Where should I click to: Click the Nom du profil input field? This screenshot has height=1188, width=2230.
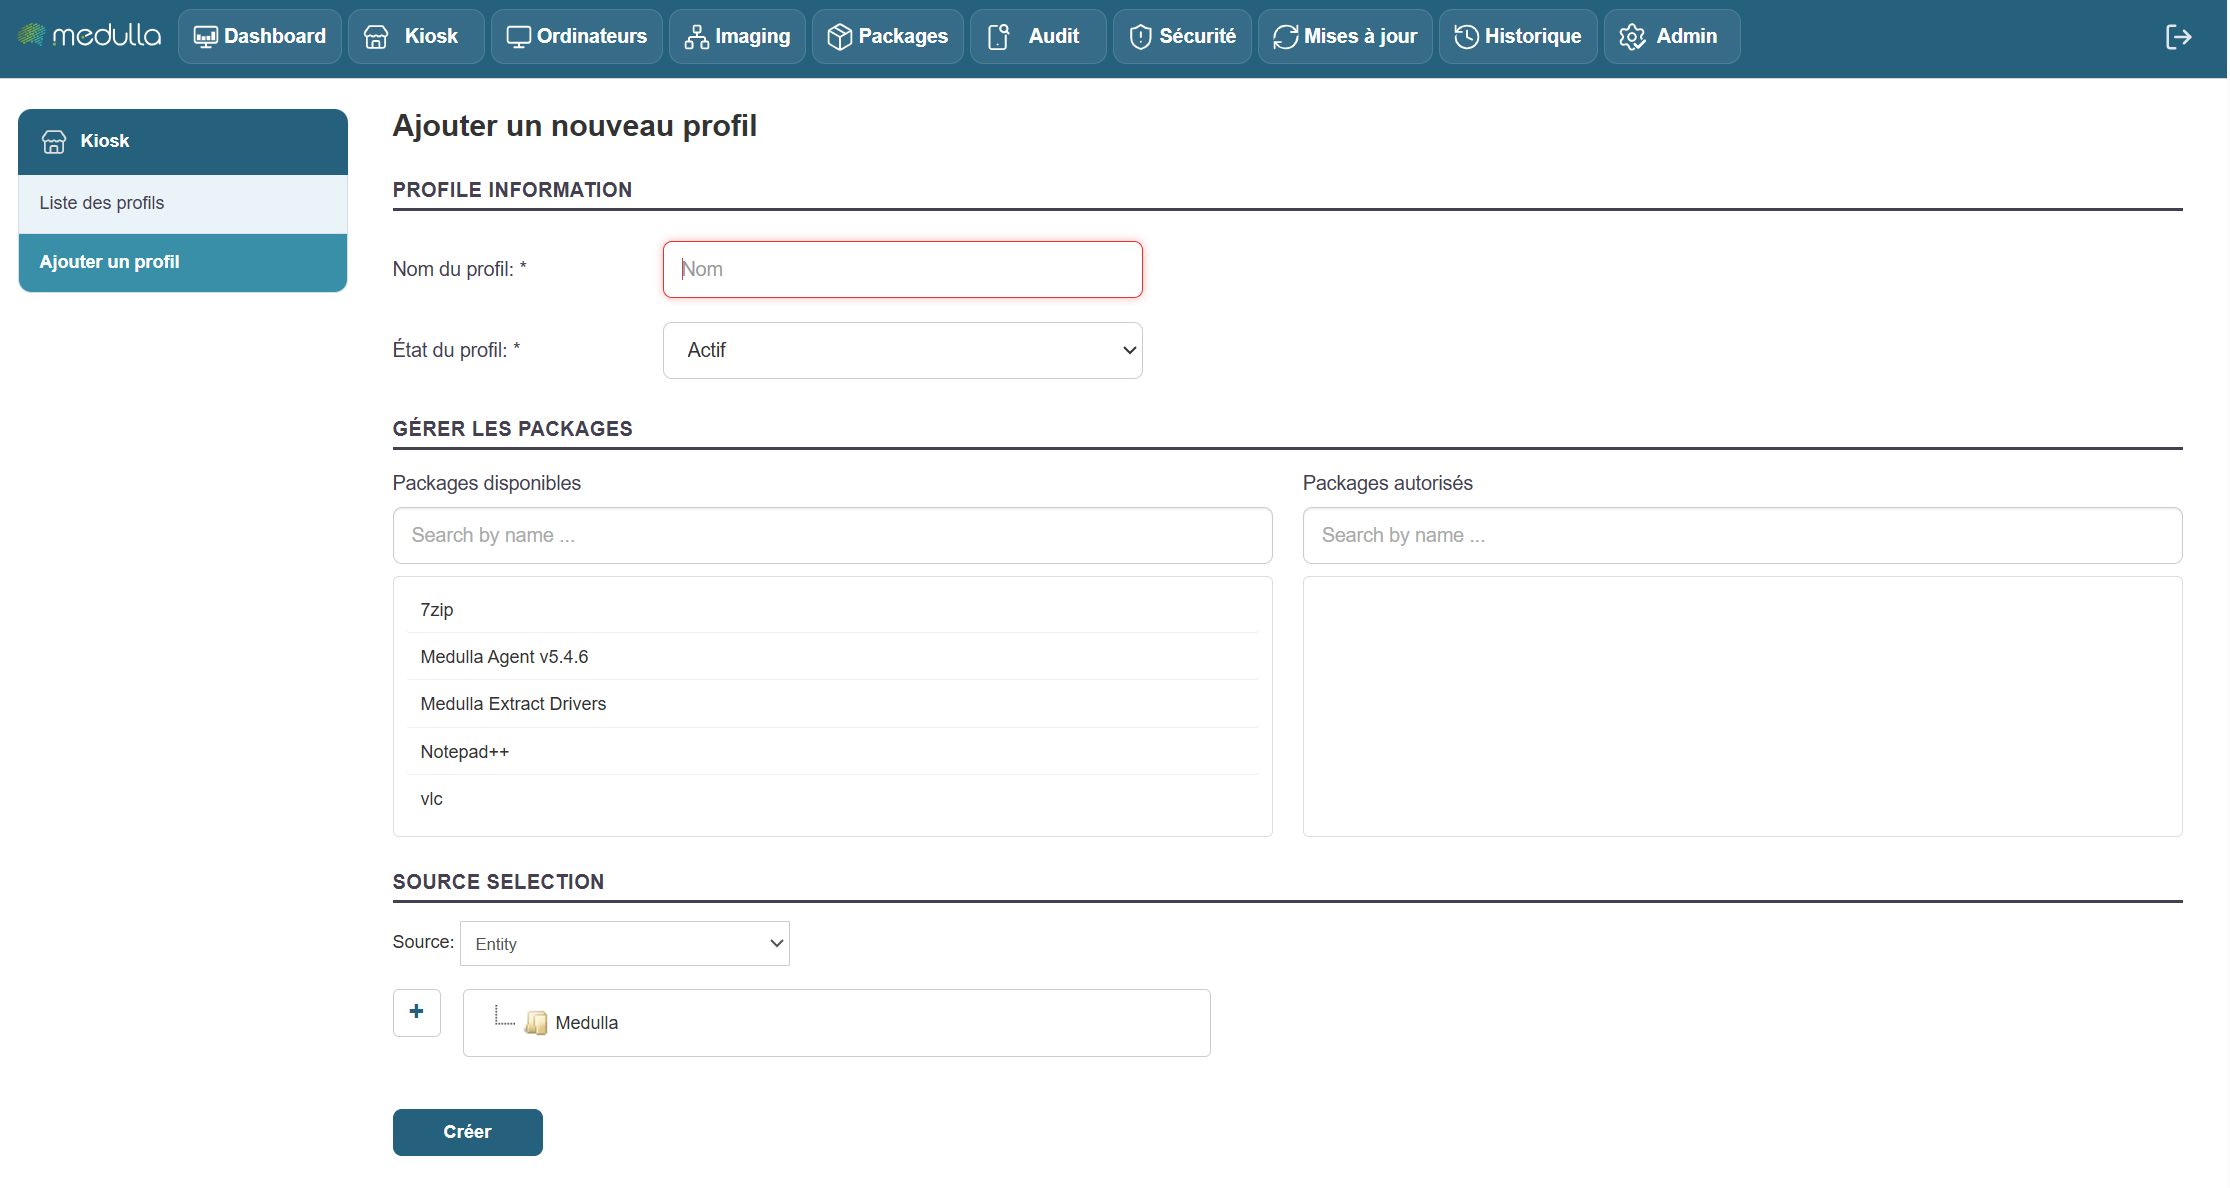click(x=902, y=269)
